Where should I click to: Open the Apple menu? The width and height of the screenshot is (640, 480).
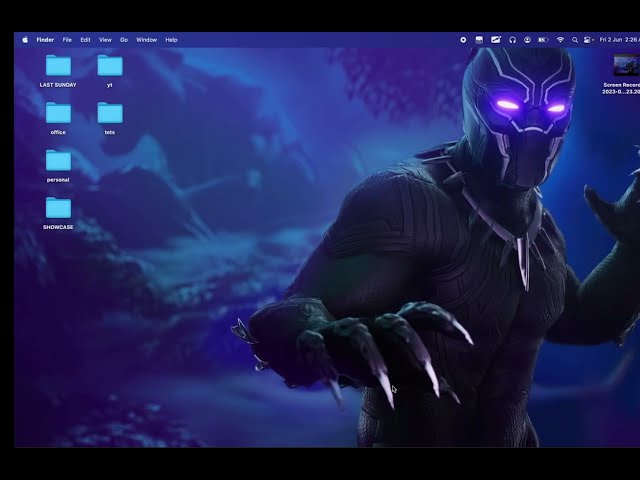[x=25, y=40]
